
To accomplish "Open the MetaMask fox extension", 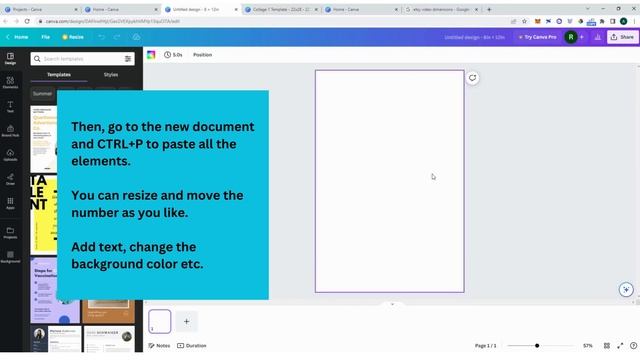I will coord(538,21).
